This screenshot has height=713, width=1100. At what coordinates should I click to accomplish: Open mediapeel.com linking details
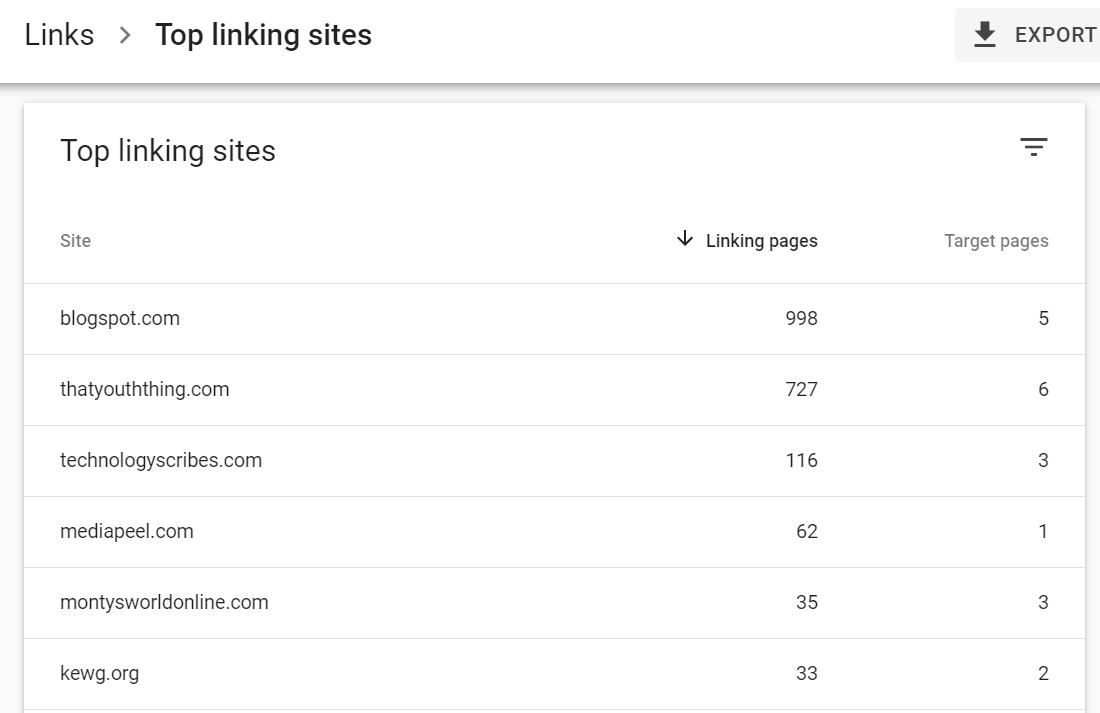(x=554, y=531)
